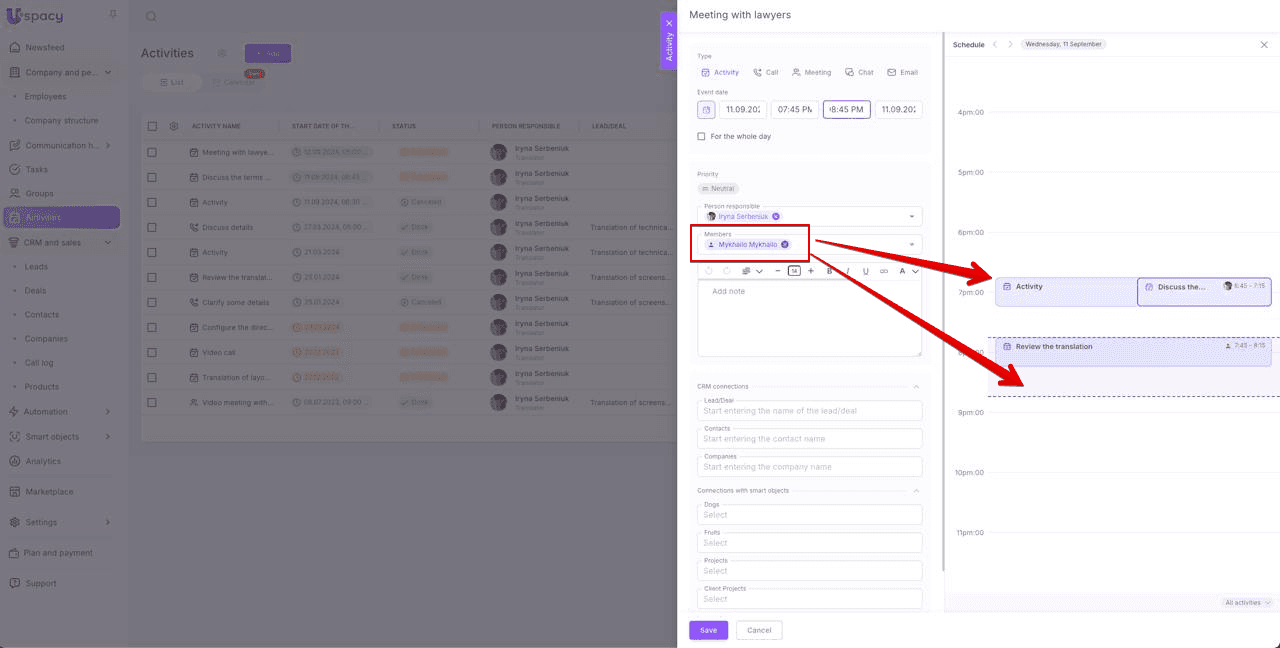This screenshot has width=1280, height=648.
Task: Collapse the CRM connections section
Action: tap(916, 387)
